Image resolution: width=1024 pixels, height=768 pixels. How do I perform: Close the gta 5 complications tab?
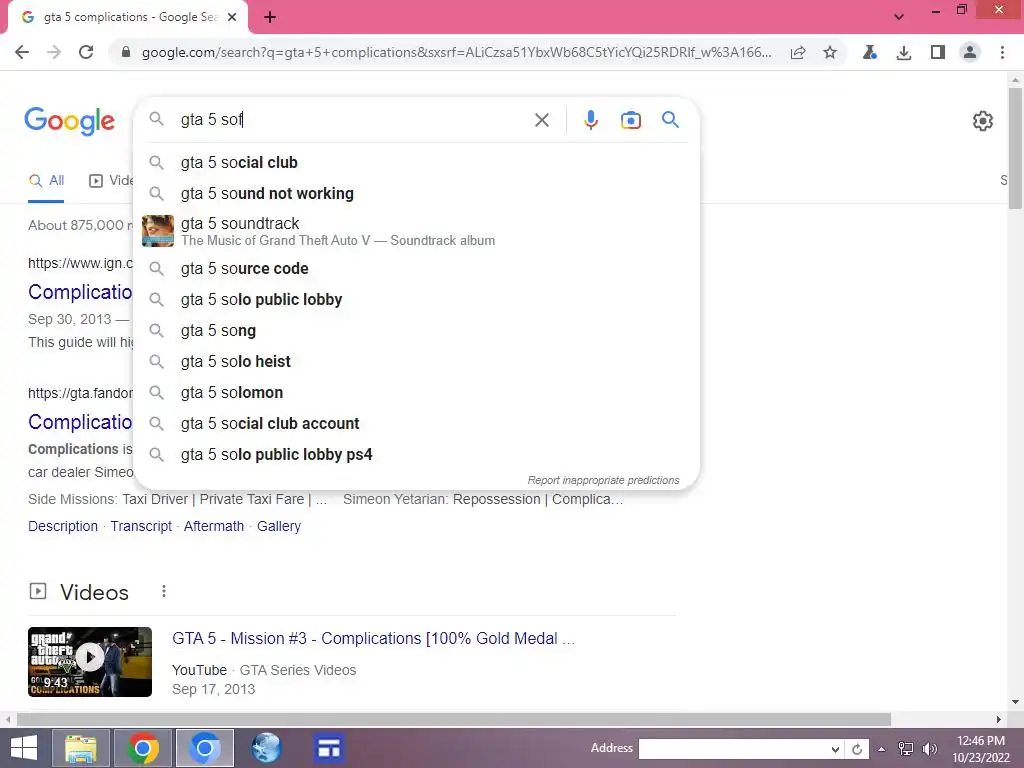(232, 17)
